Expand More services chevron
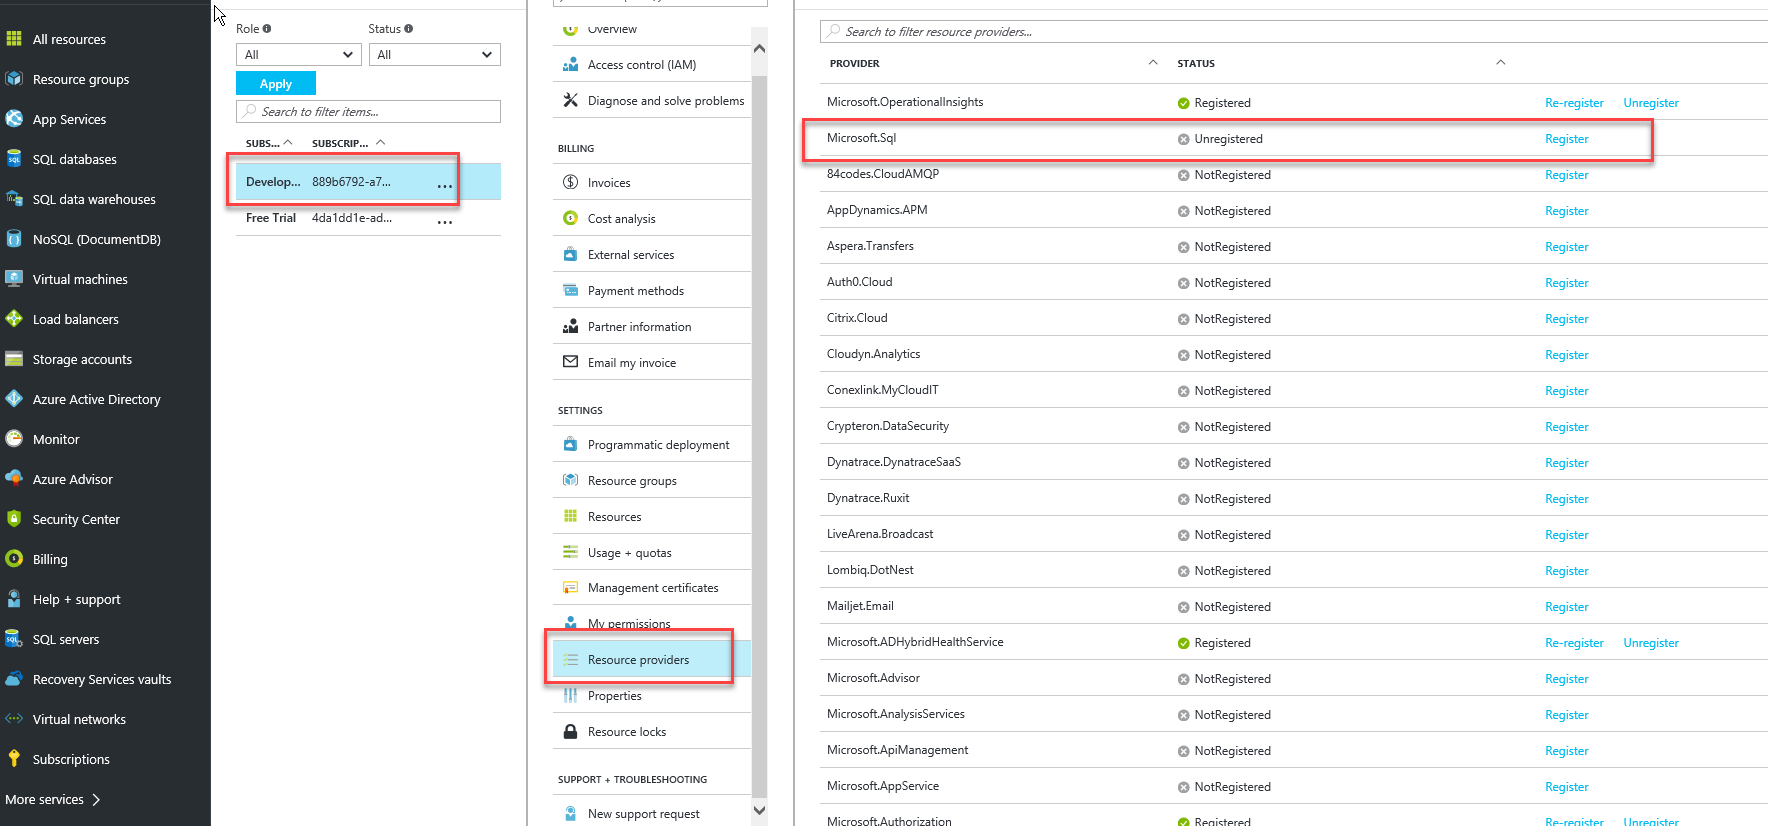Viewport: 1768px width, 826px height. [96, 799]
